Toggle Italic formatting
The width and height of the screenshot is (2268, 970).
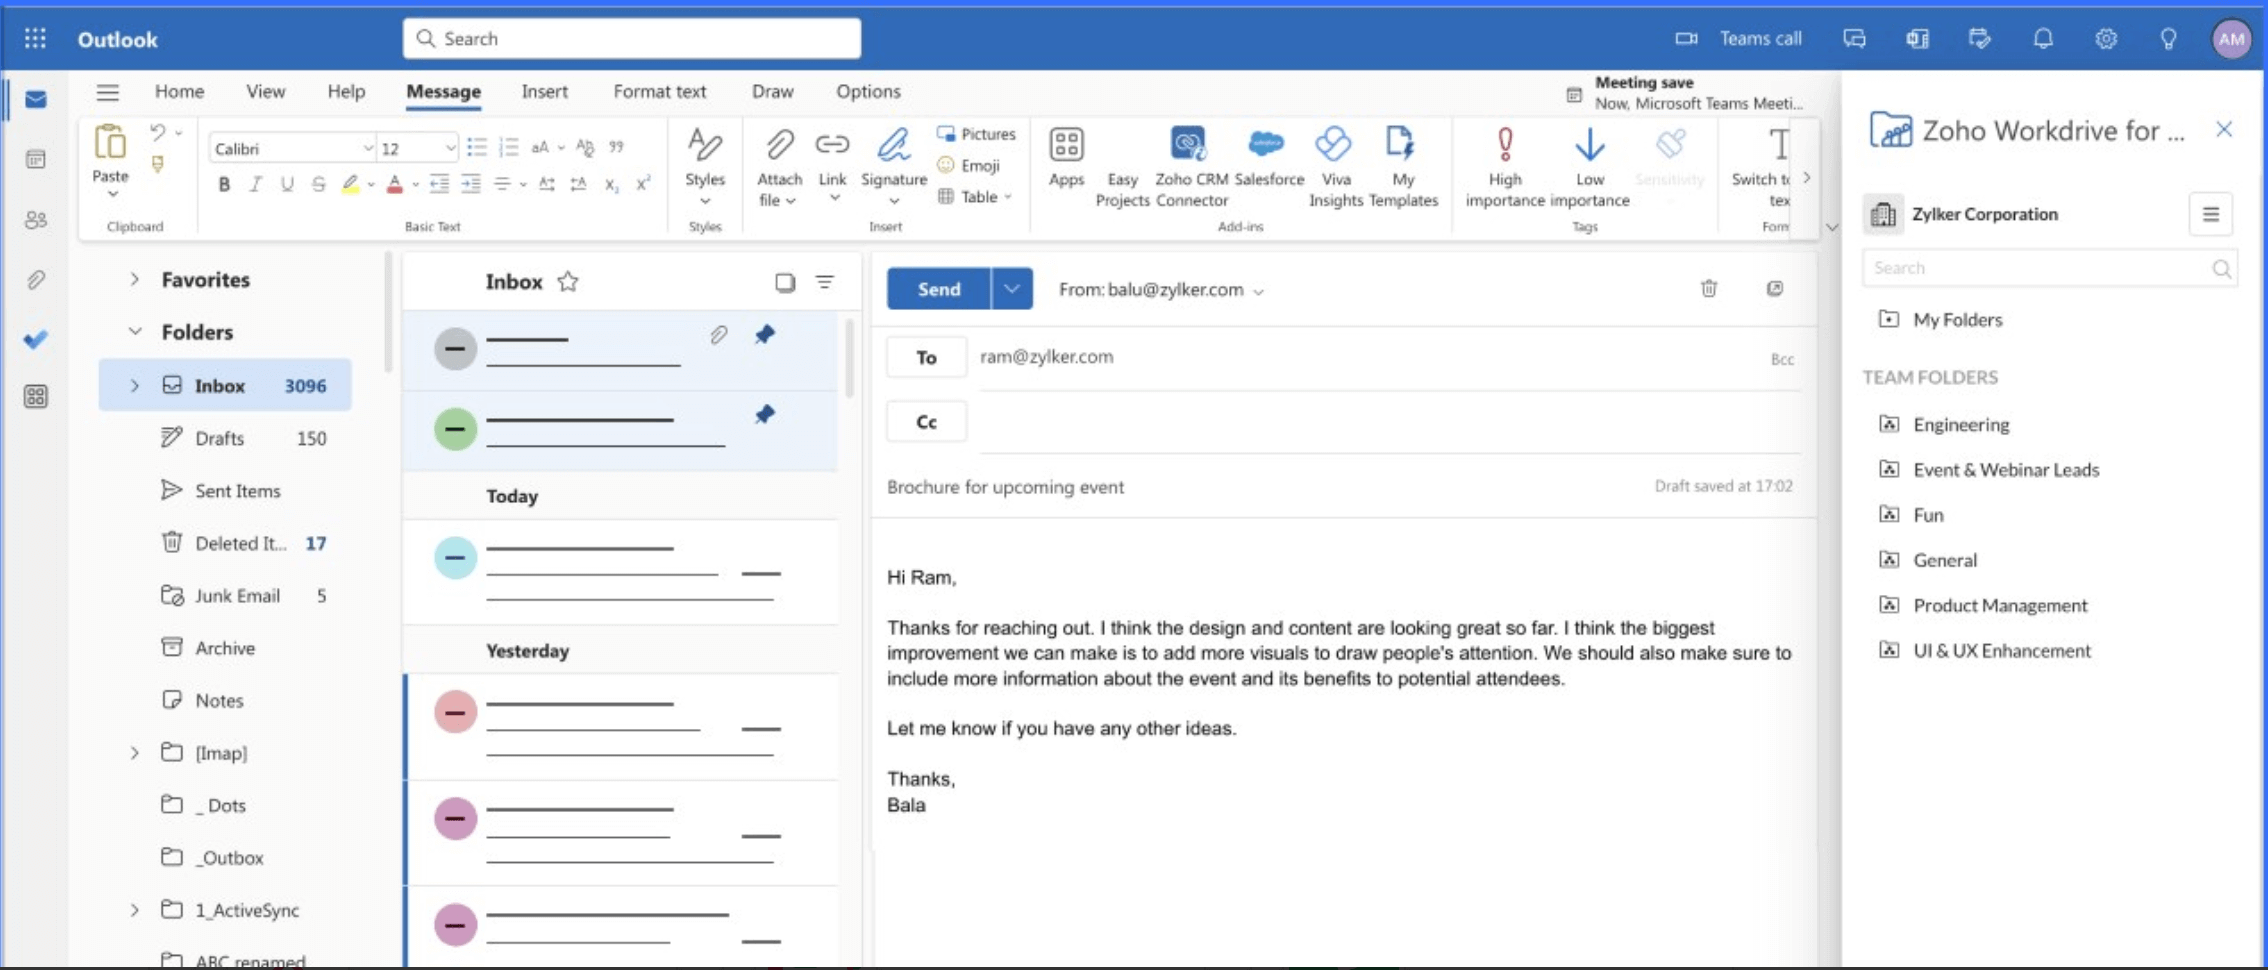tap(255, 184)
